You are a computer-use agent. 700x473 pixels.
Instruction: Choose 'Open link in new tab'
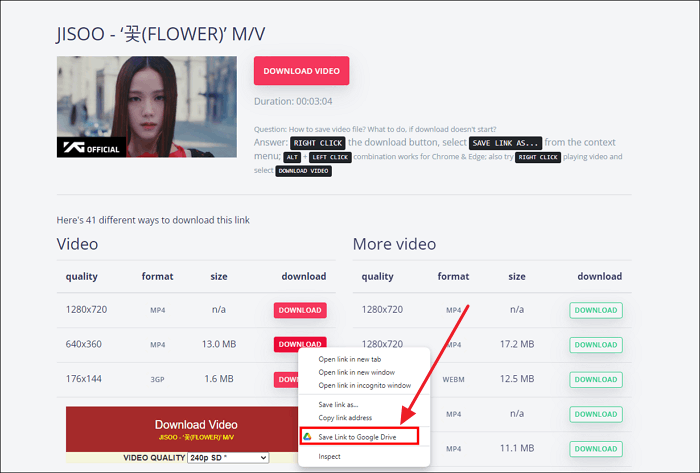pos(349,359)
